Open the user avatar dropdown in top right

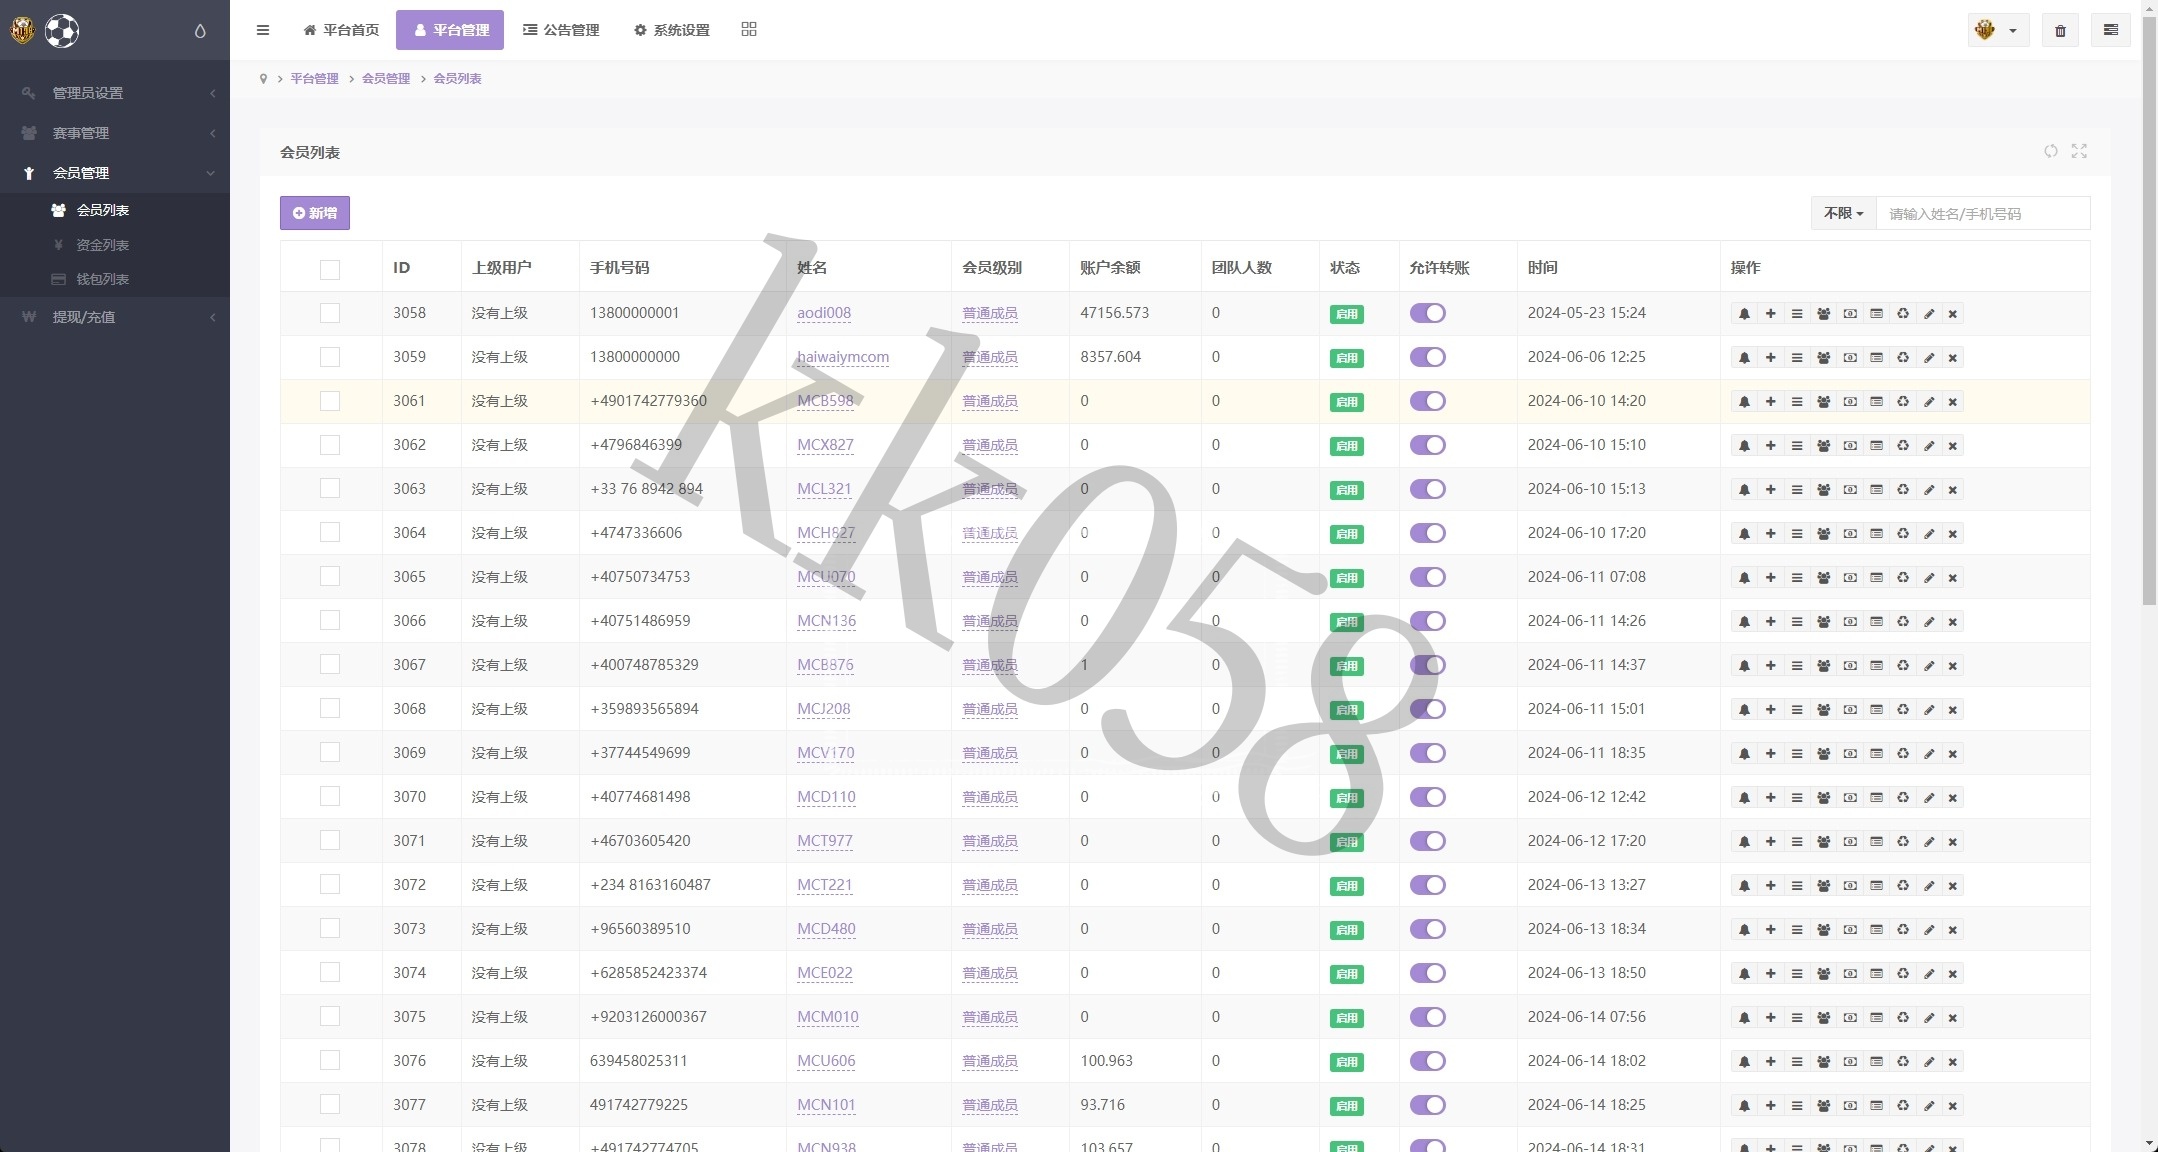click(1998, 31)
